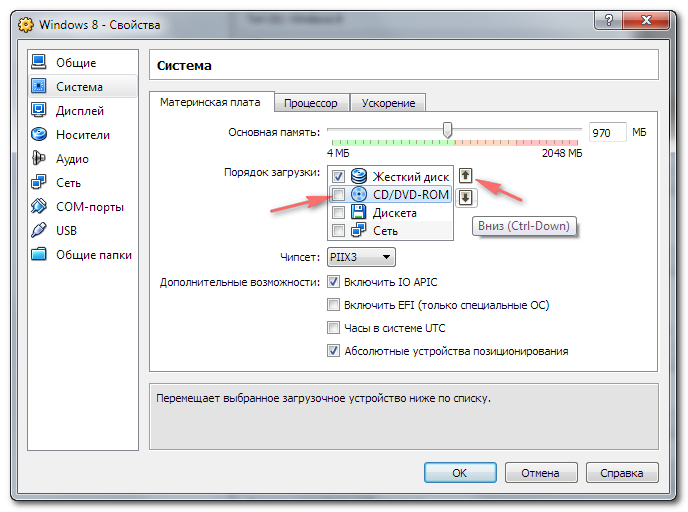The height and width of the screenshot is (512, 688).
Task: Click the Система chip icon
Action: 39,86
